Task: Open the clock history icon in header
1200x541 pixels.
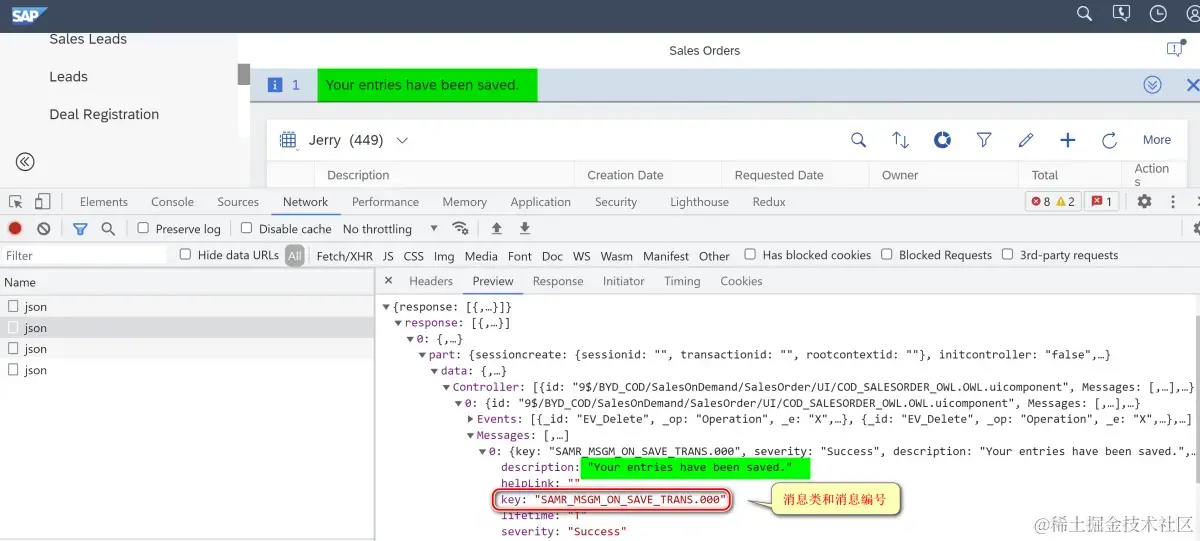Action: tap(1158, 14)
